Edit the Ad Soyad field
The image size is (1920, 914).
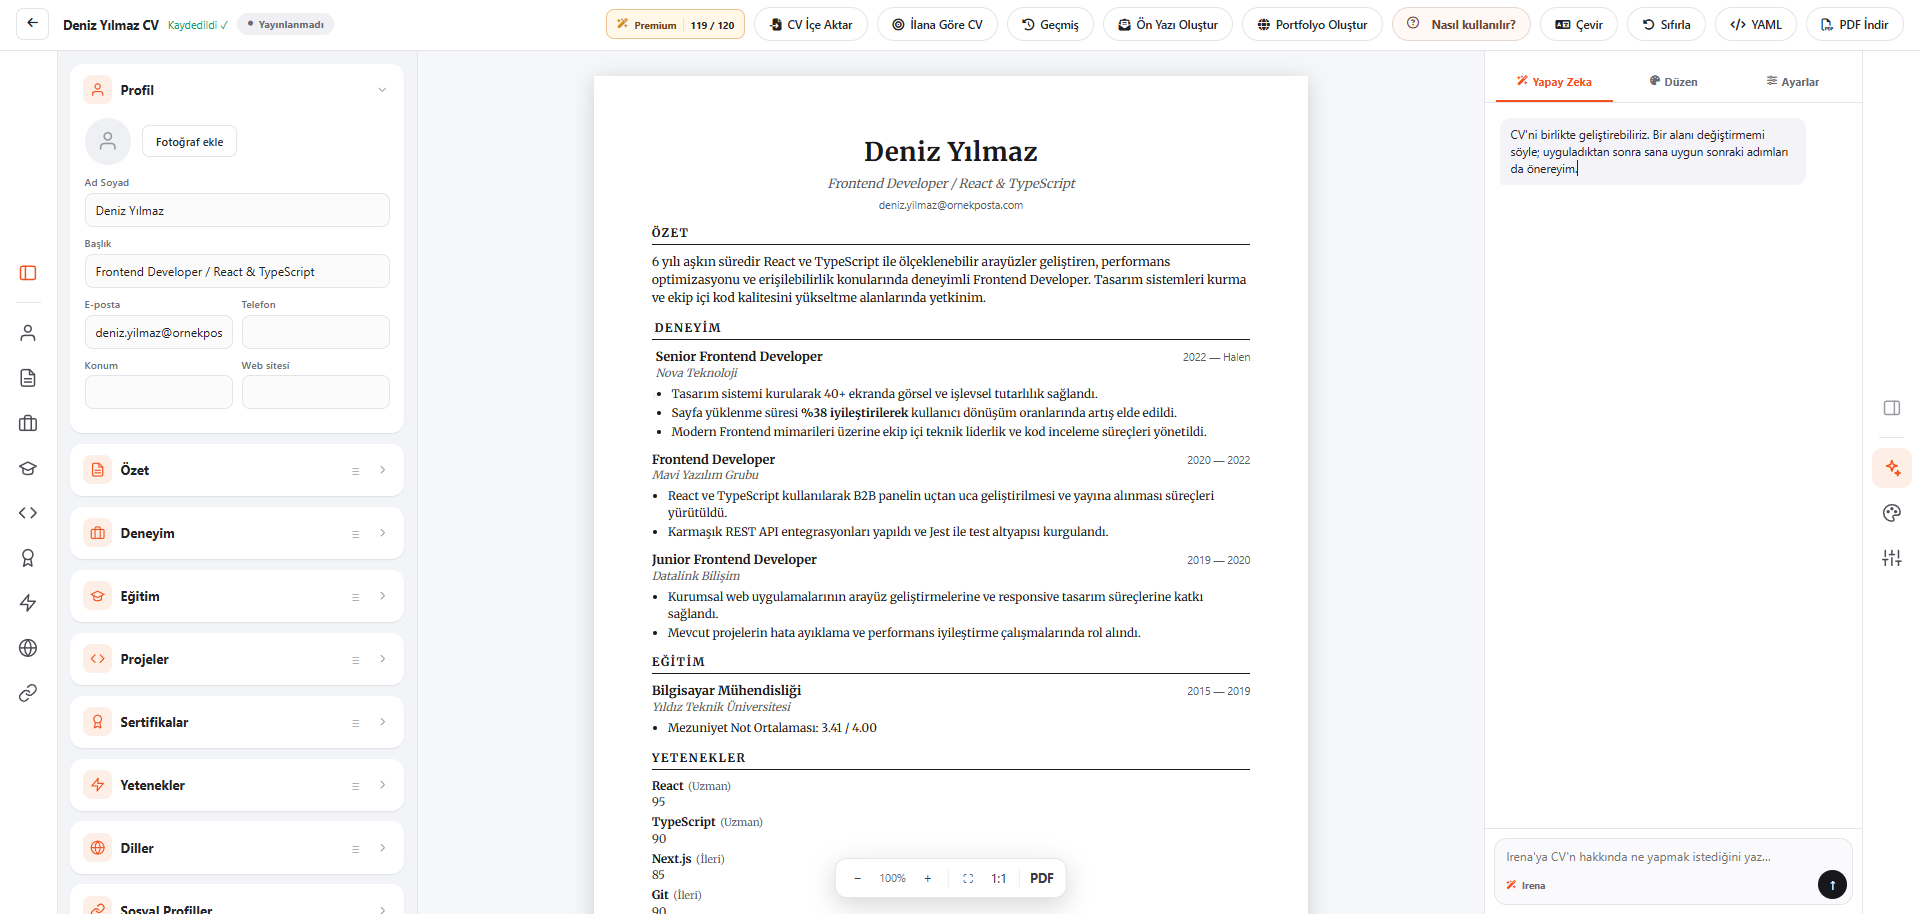237,210
